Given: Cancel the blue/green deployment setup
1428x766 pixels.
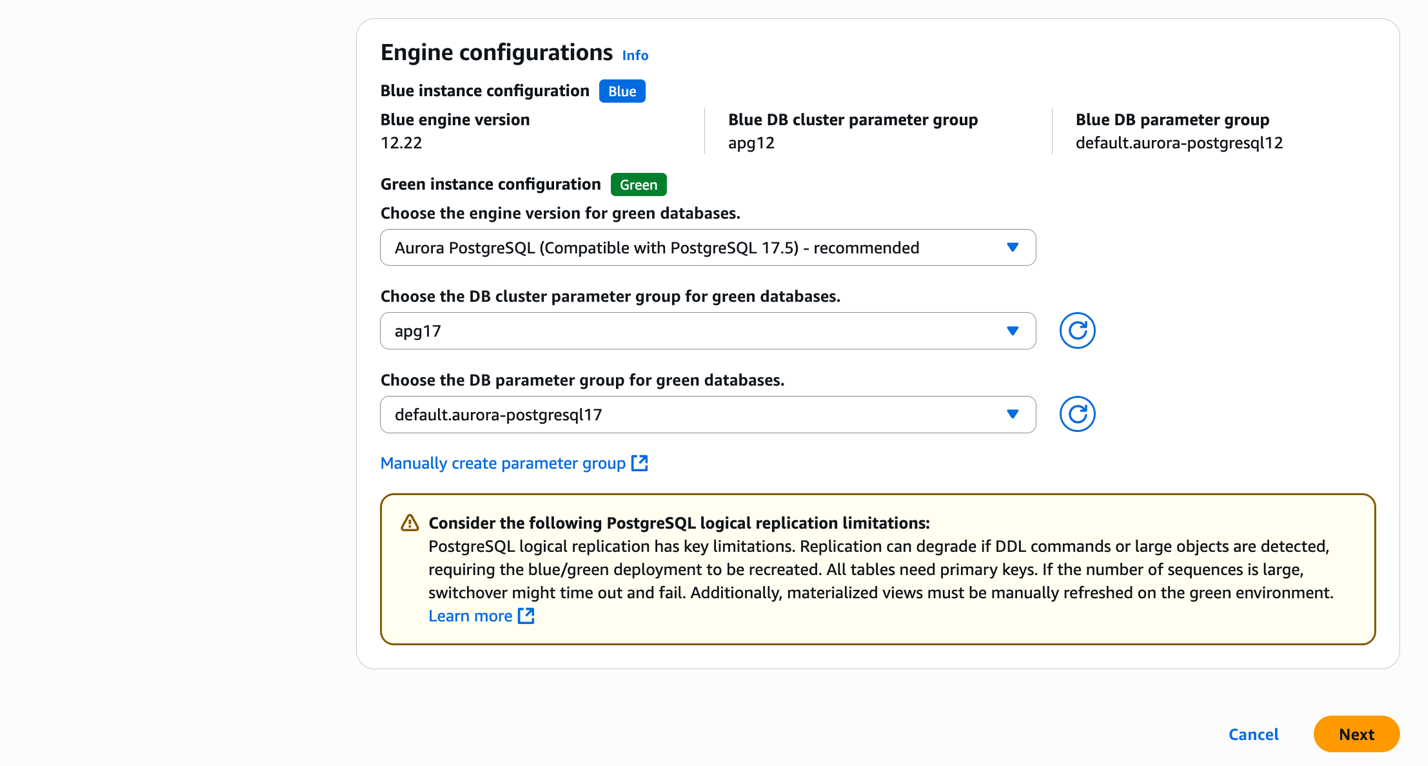Looking at the screenshot, I should tap(1253, 734).
